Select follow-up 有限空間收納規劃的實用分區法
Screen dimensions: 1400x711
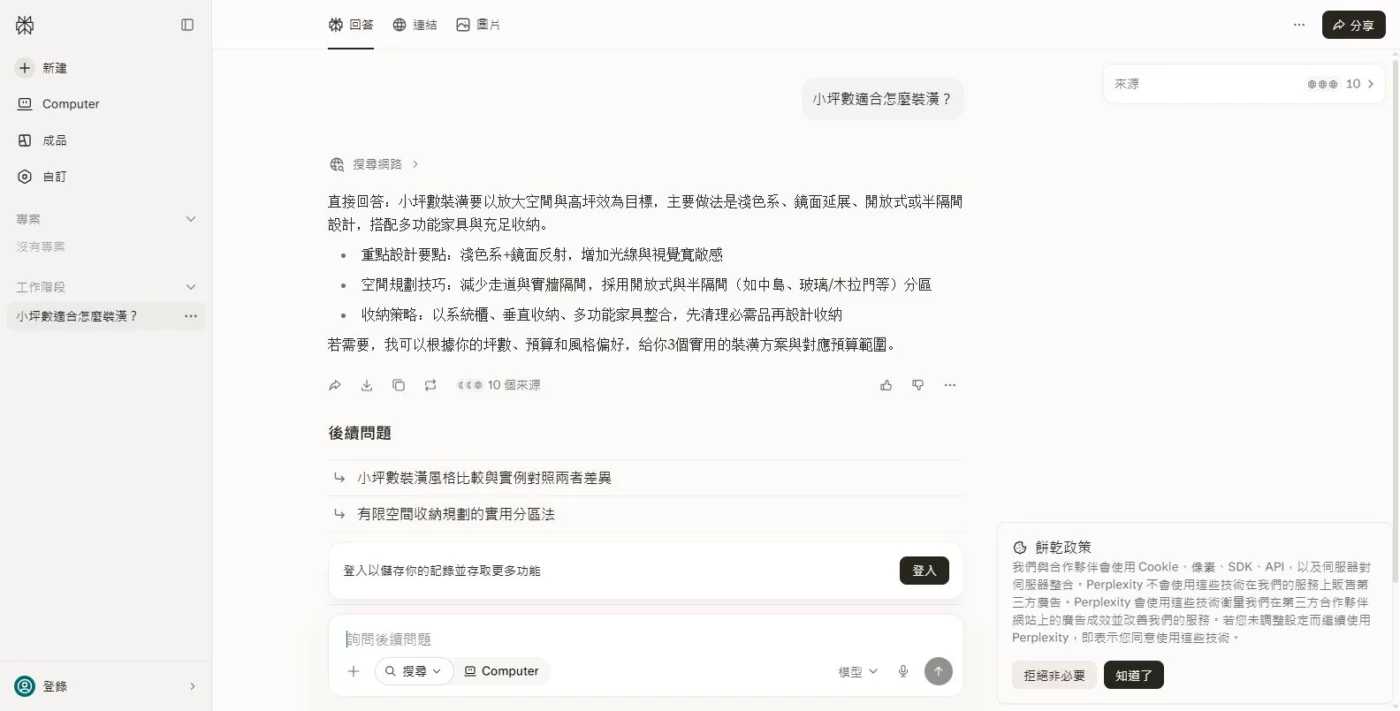pyautogui.click(x=646, y=514)
